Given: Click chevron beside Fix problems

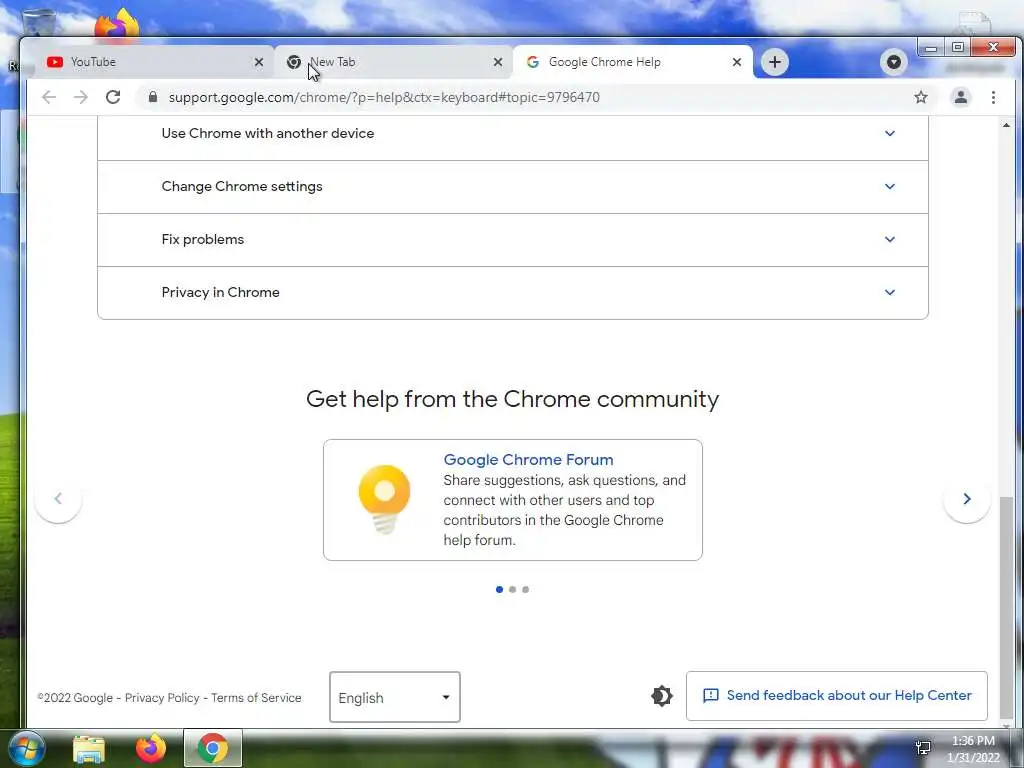Looking at the screenshot, I should tap(889, 239).
